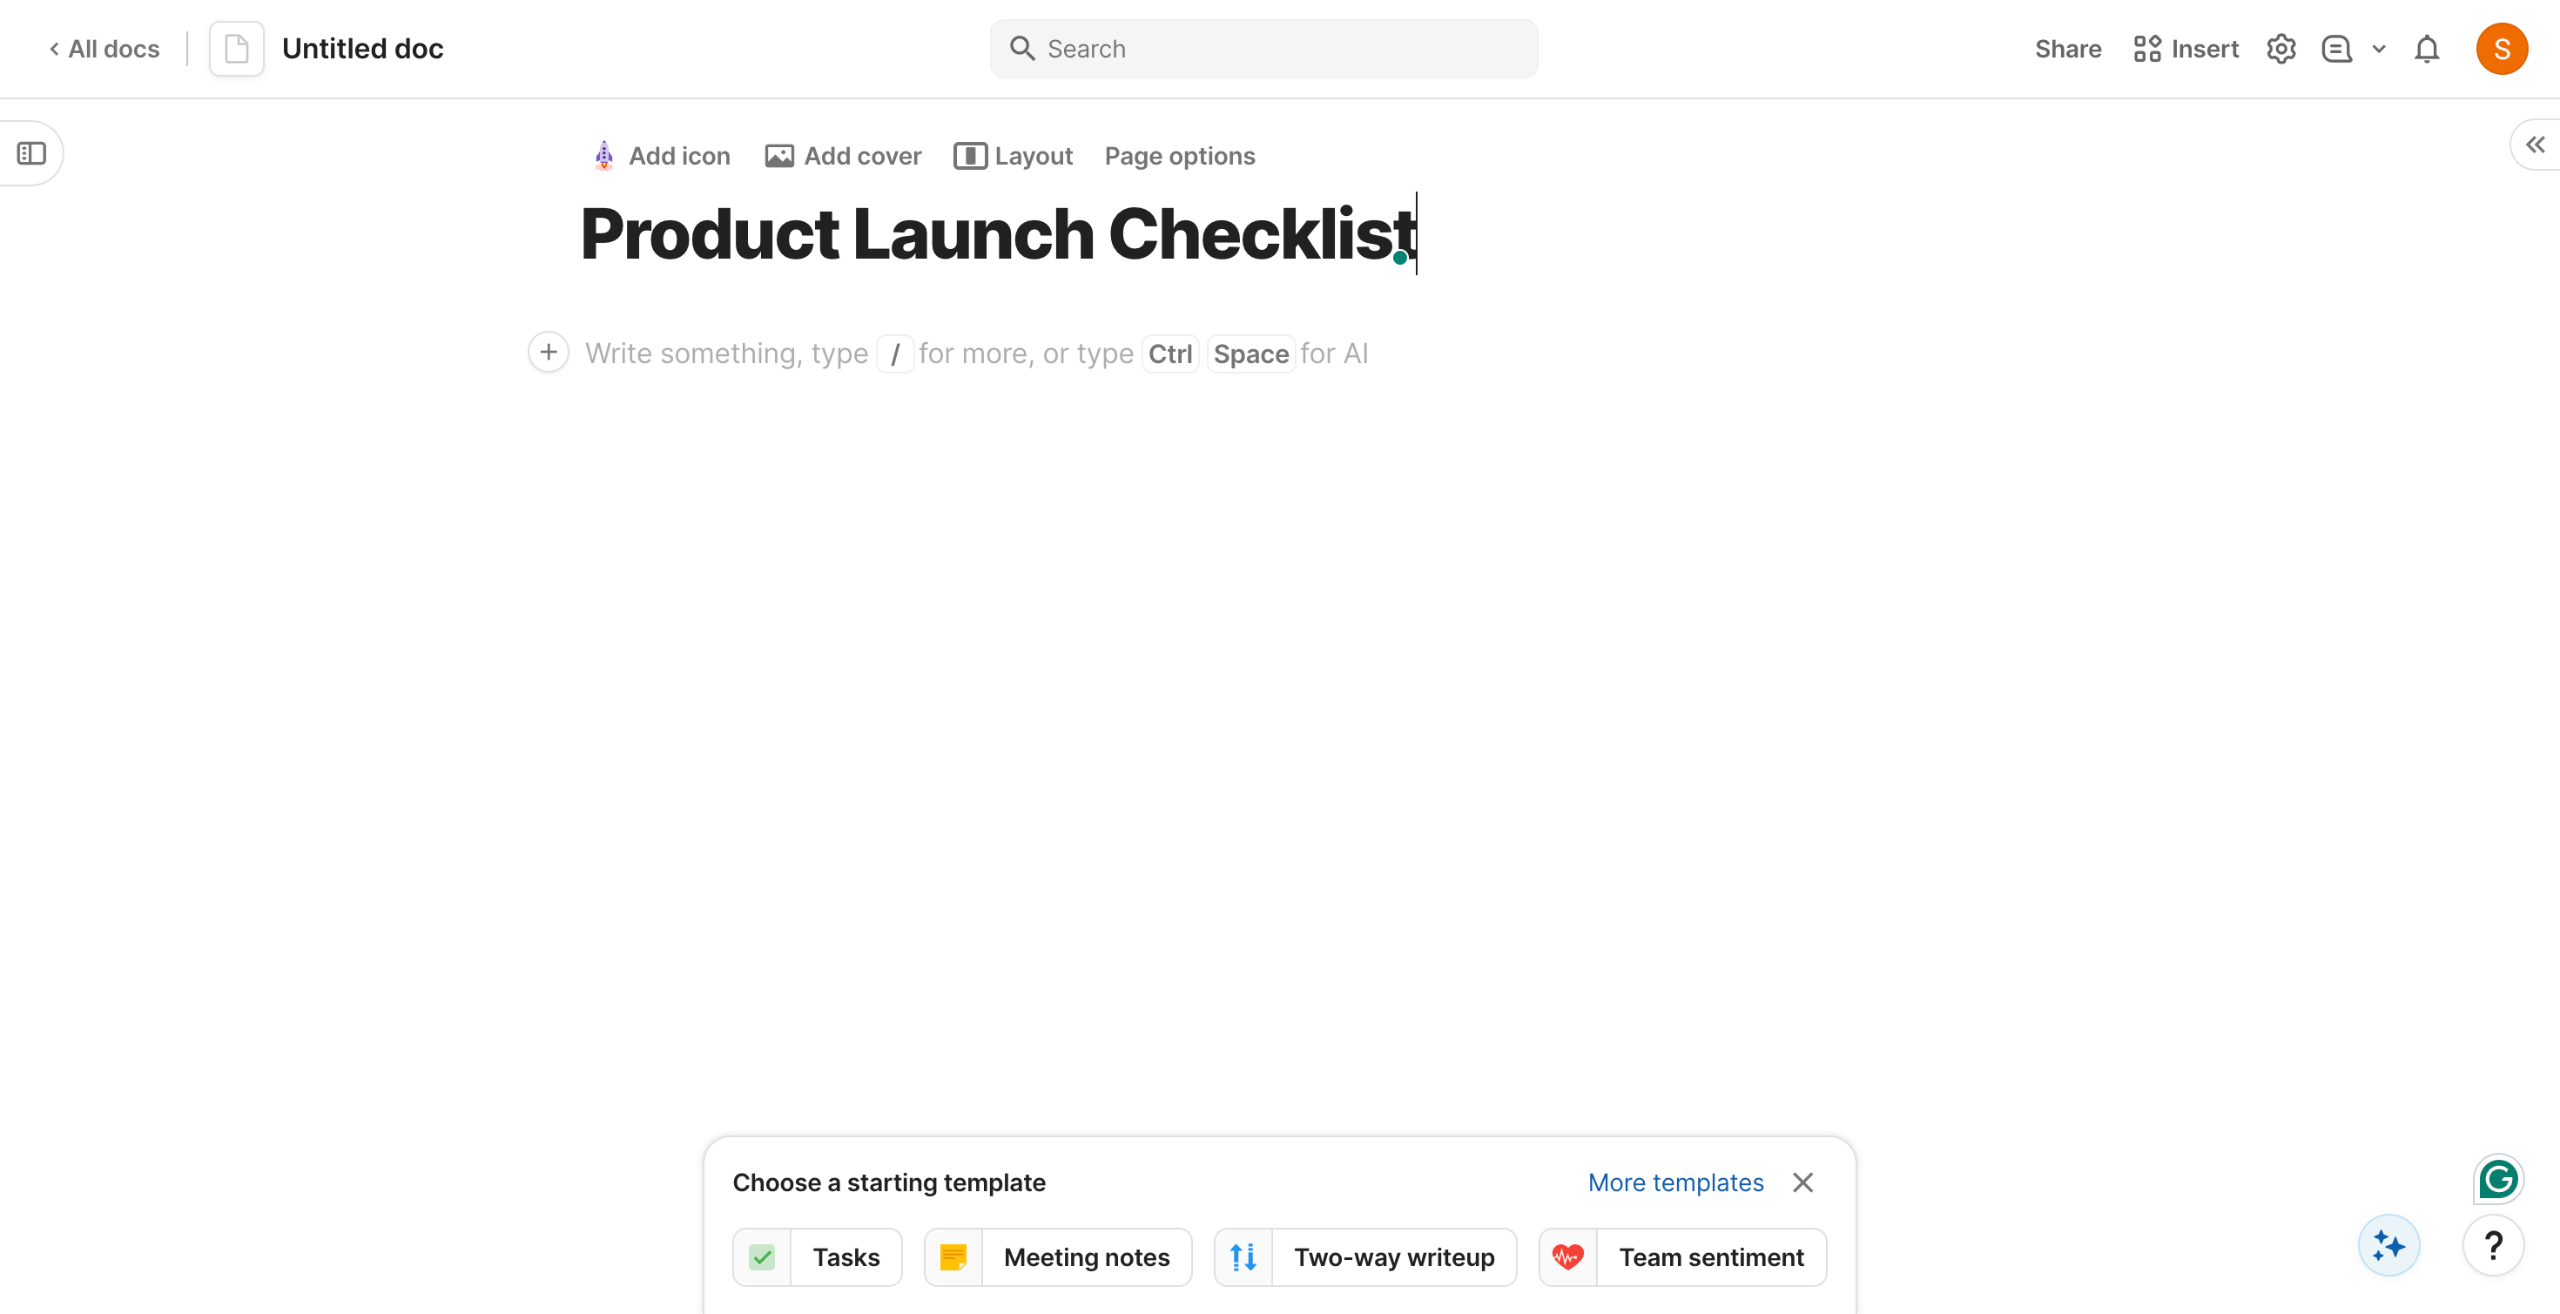Open the settings gear icon
Image resolution: width=2560 pixels, height=1314 pixels.
(2280, 49)
